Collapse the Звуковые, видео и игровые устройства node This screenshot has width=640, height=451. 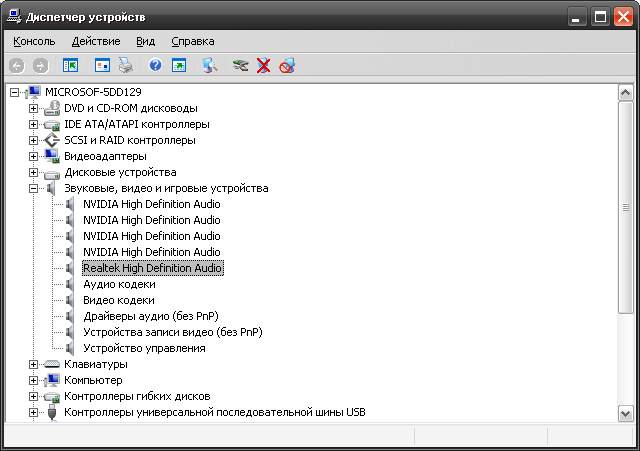coord(33,188)
